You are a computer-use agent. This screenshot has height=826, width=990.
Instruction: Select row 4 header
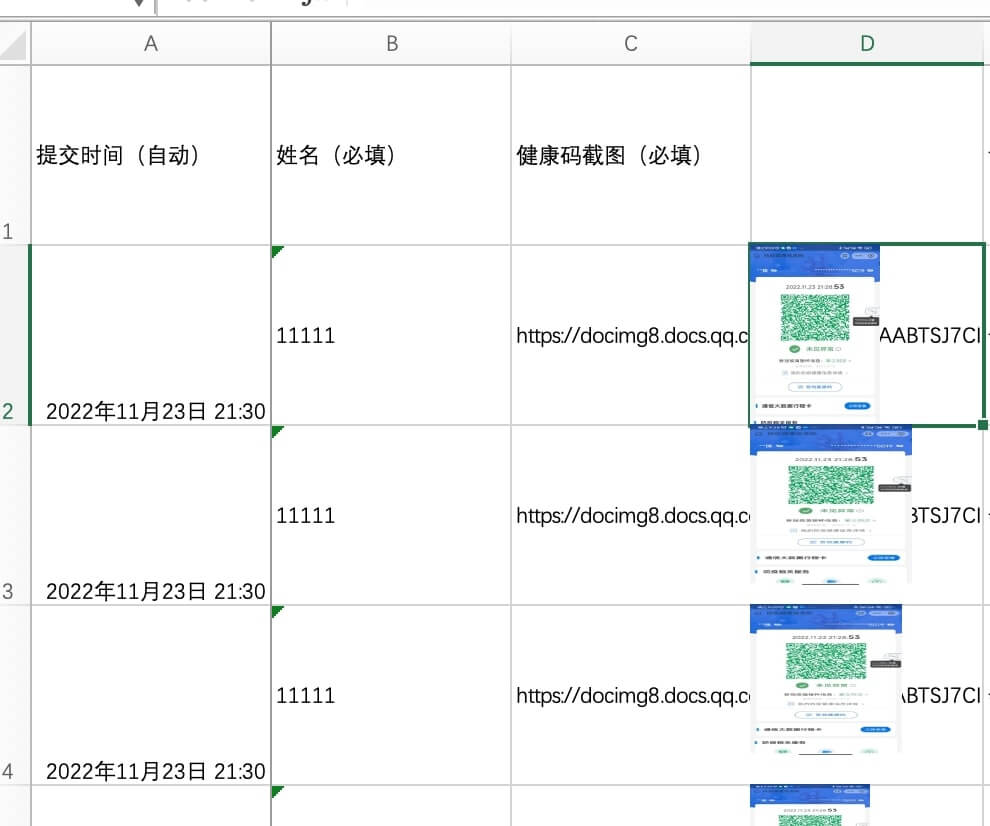(x=15, y=695)
